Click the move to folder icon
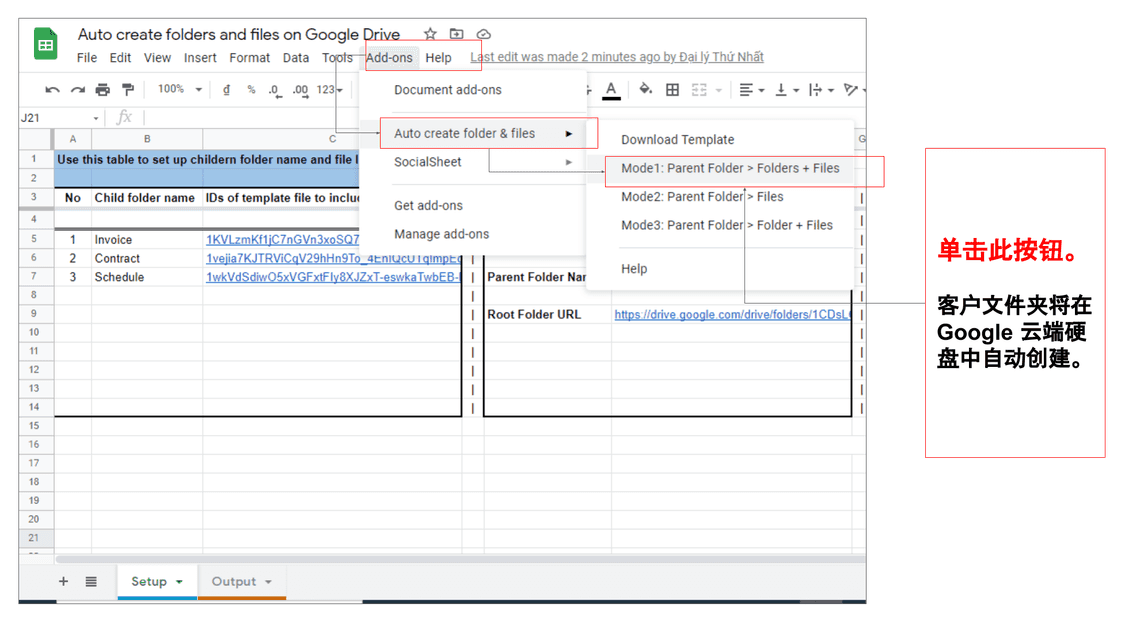This screenshot has height=622, width=1140. 456,35
